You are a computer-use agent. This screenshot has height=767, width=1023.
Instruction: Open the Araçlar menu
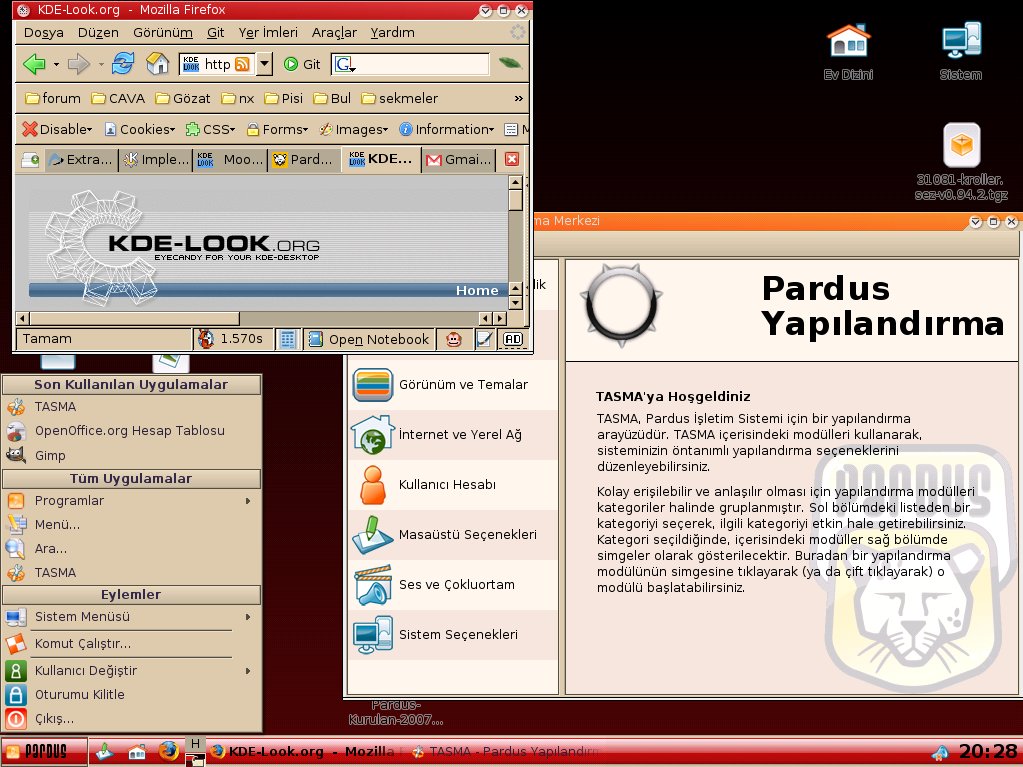click(x=334, y=33)
